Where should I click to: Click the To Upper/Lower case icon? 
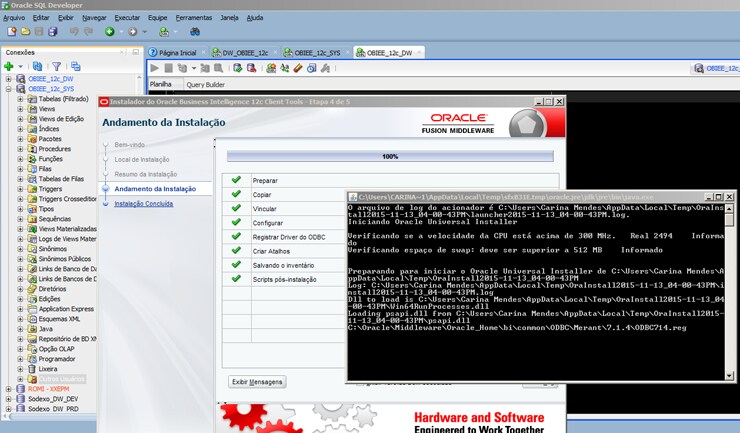pos(285,68)
